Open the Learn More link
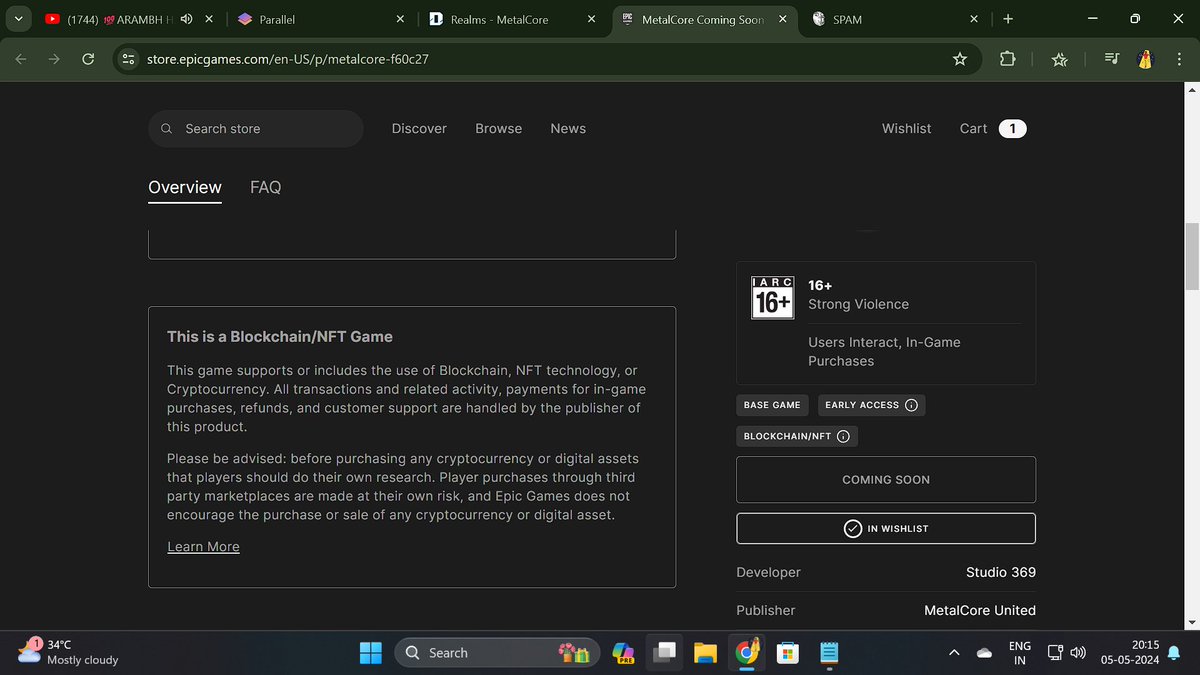Viewport: 1200px width, 675px height. (x=203, y=547)
